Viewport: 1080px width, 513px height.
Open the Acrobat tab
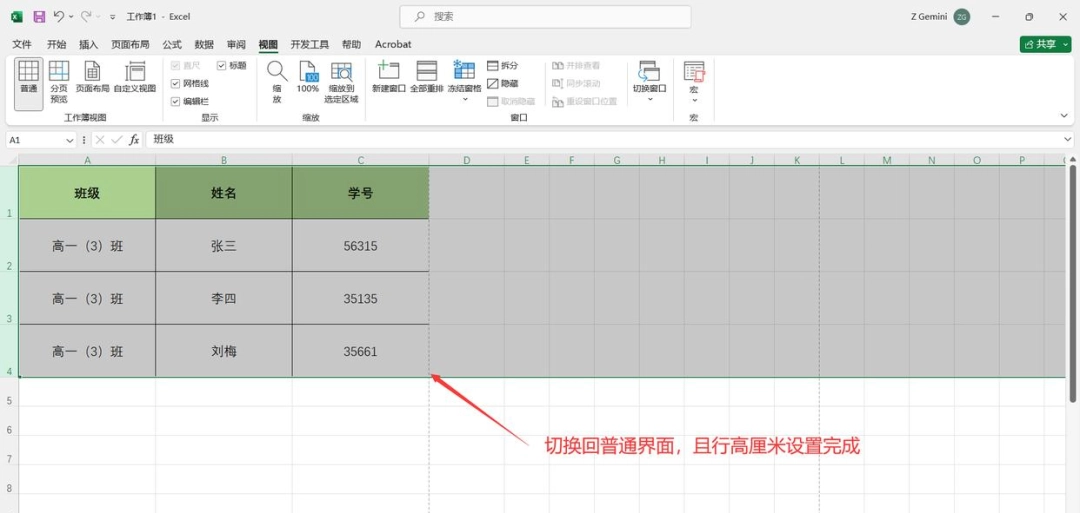coord(393,44)
